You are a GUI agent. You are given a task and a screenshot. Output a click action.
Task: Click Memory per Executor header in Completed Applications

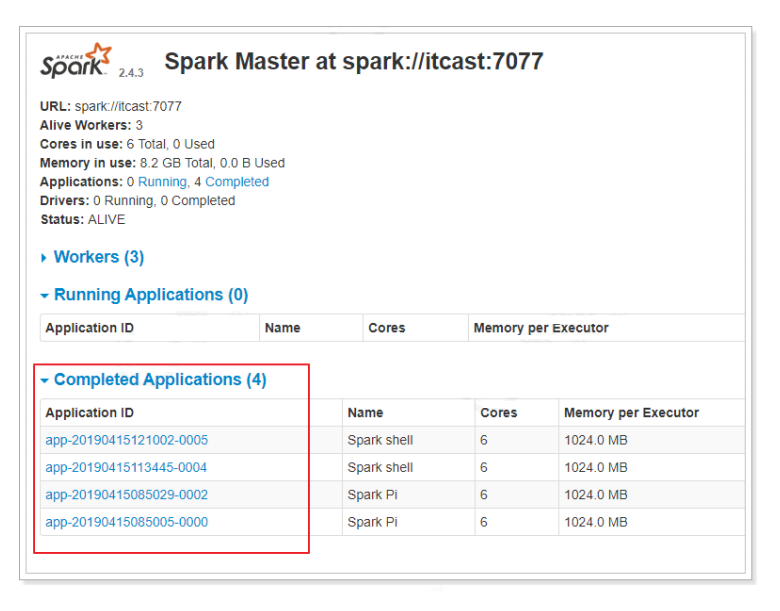click(631, 412)
